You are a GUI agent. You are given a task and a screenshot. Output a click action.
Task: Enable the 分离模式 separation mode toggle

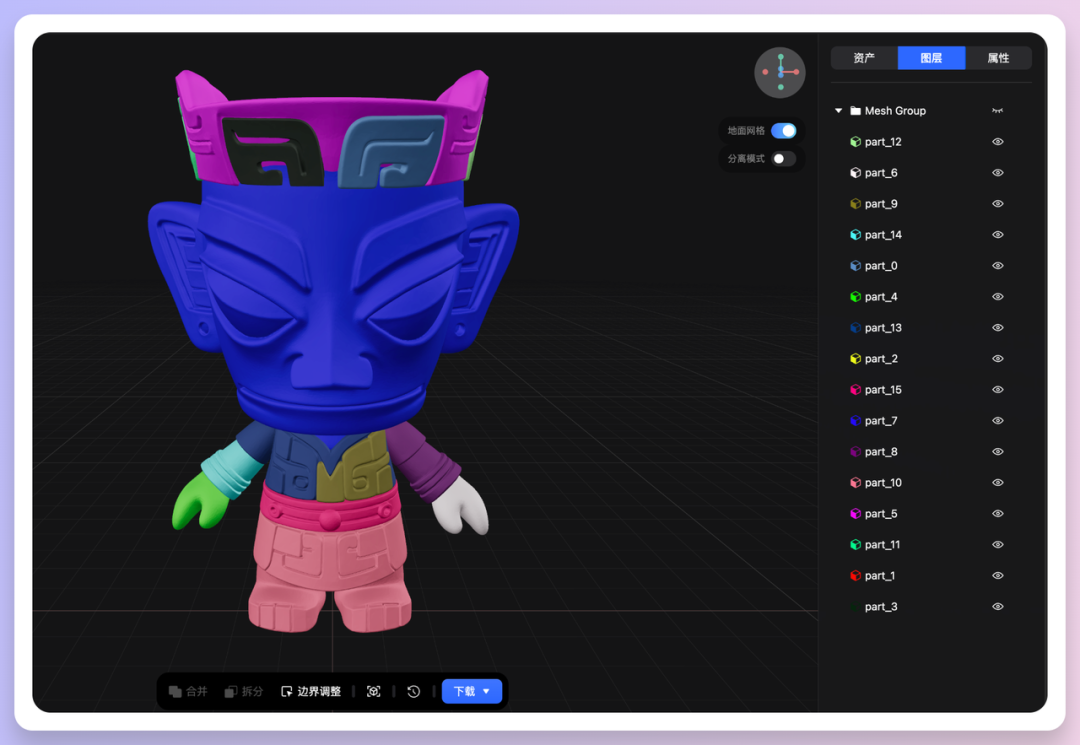(x=783, y=159)
